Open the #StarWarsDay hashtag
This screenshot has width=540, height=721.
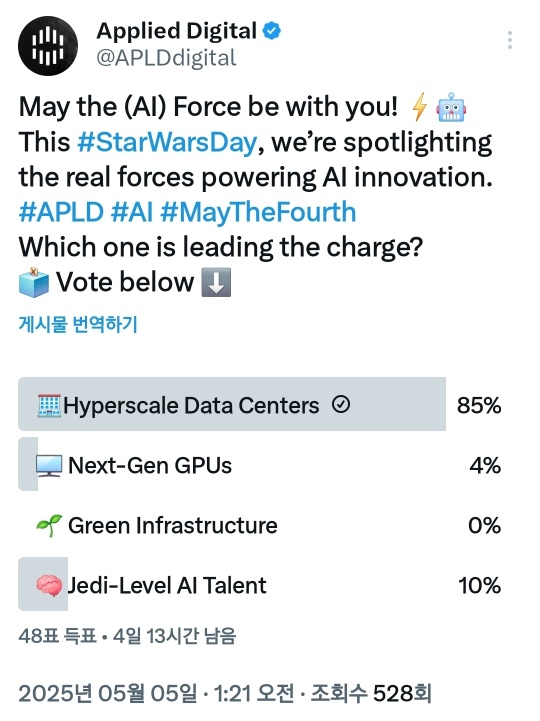pyautogui.click(x=167, y=142)
